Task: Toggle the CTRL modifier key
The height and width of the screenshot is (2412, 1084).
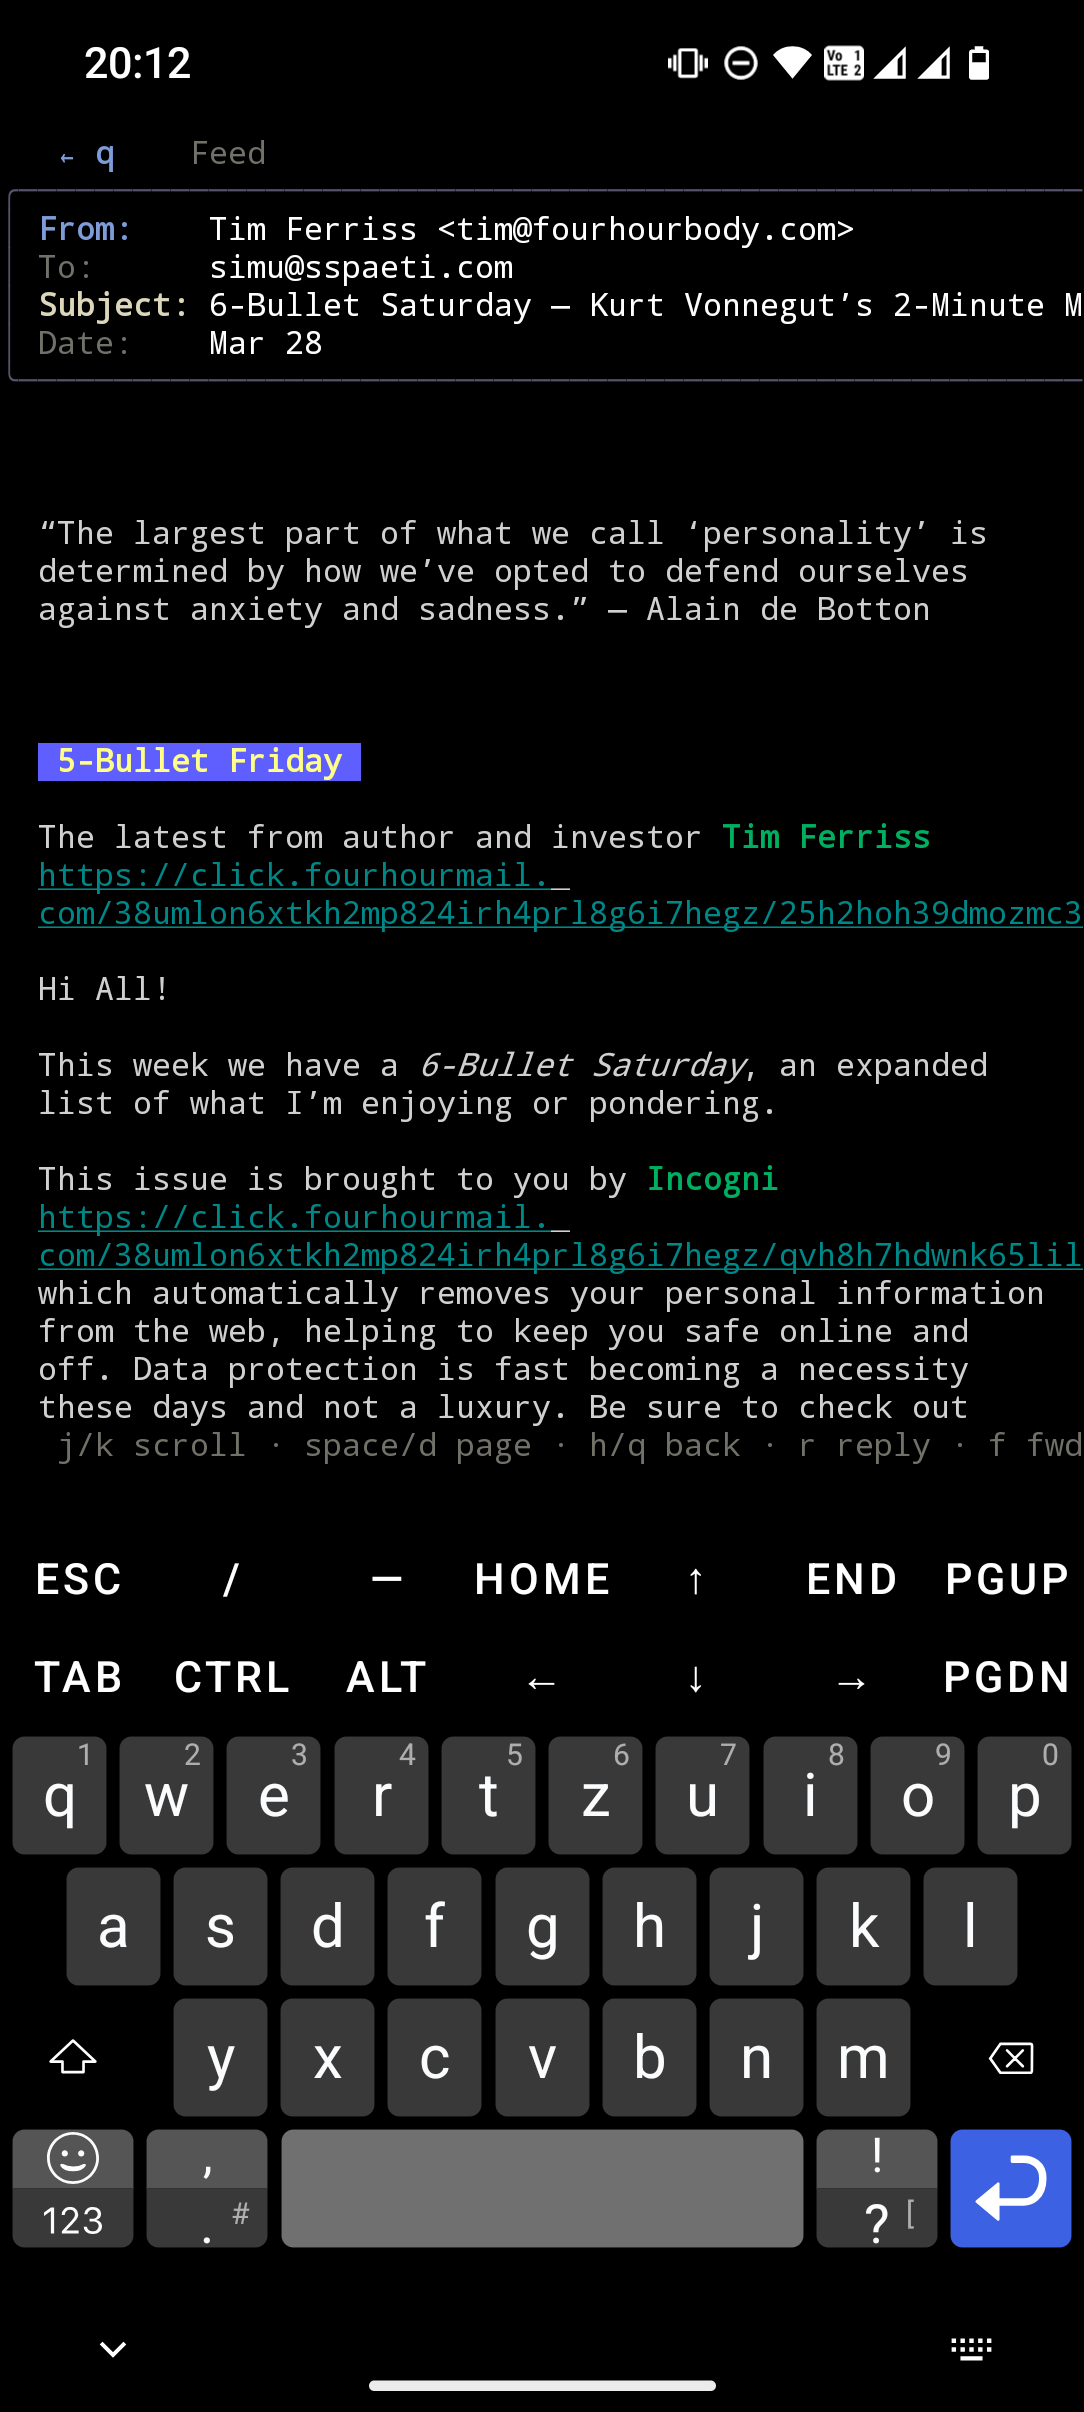Action: point(232,1678)
